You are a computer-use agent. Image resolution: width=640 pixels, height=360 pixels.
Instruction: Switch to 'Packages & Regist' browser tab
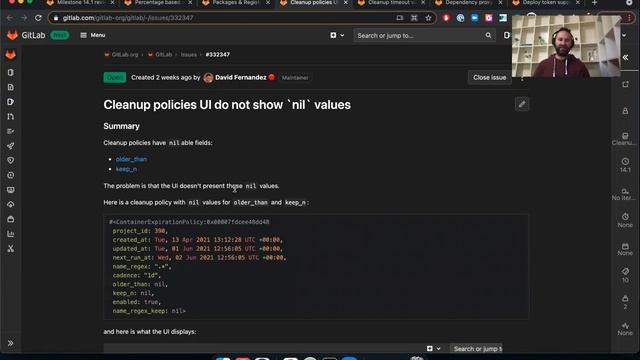235,3
